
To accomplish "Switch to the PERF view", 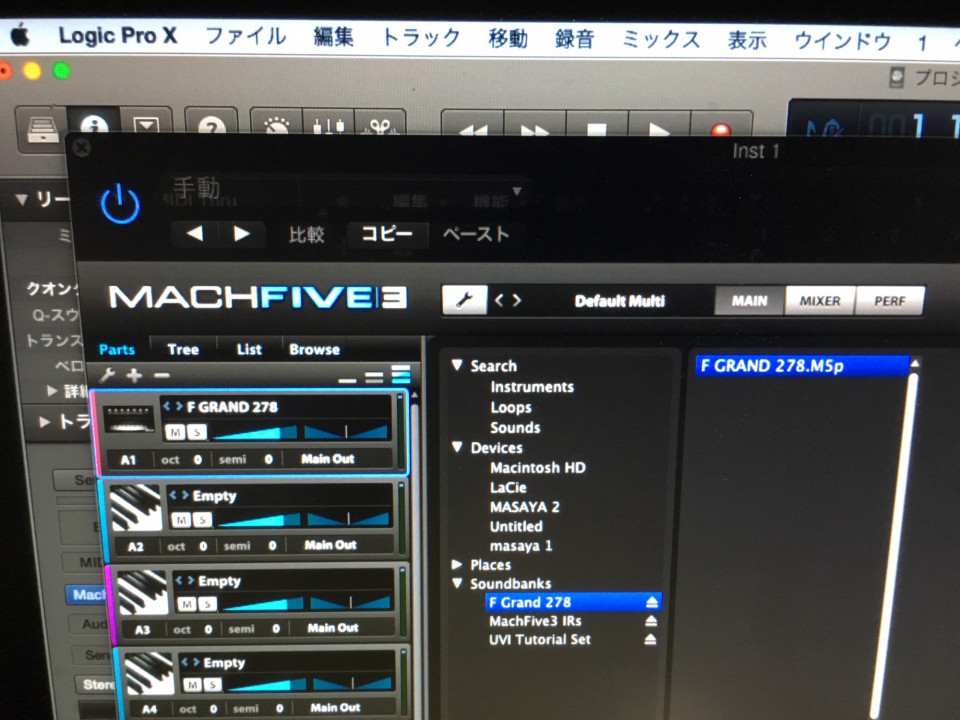I will click(x=890, y=301).
